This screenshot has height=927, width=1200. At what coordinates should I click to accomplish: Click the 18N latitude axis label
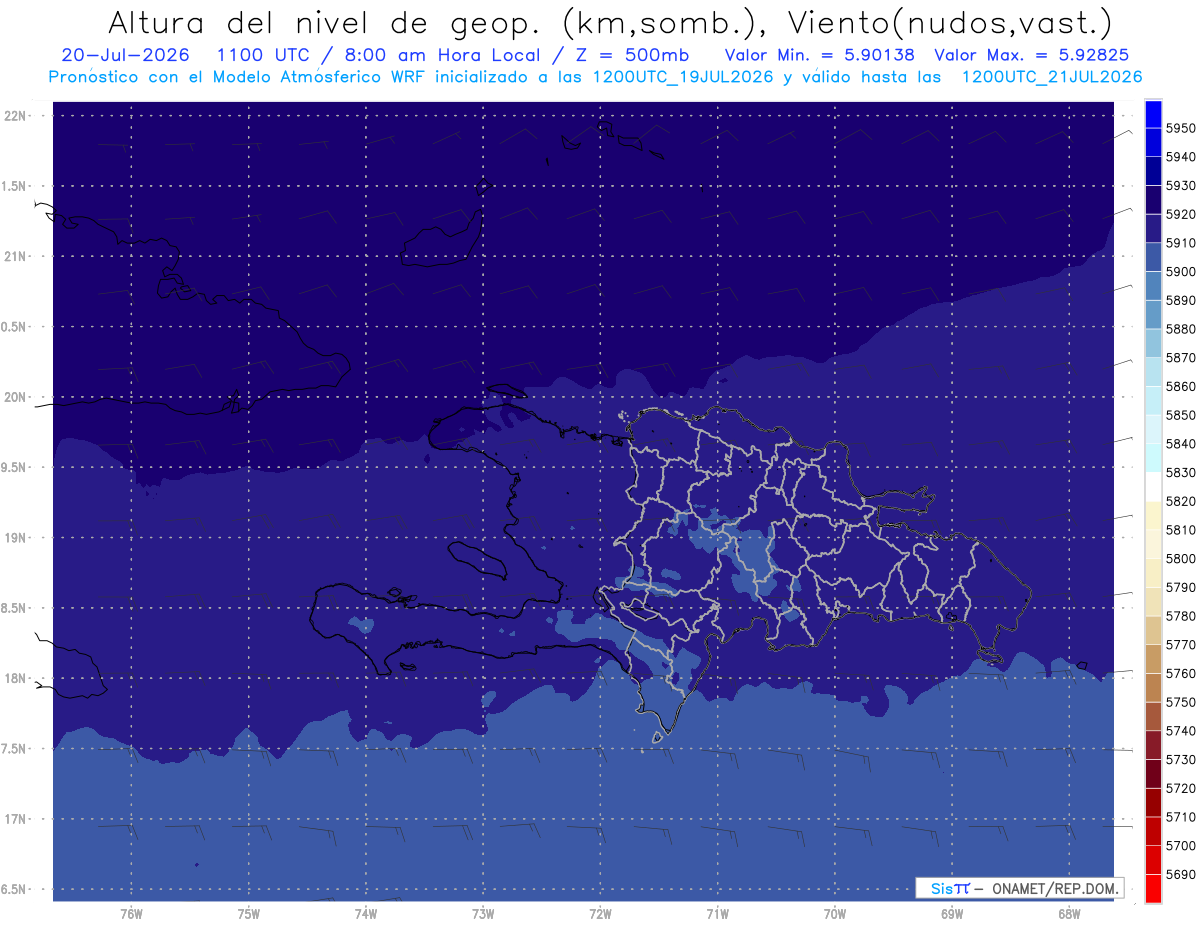tap(16, 678)
